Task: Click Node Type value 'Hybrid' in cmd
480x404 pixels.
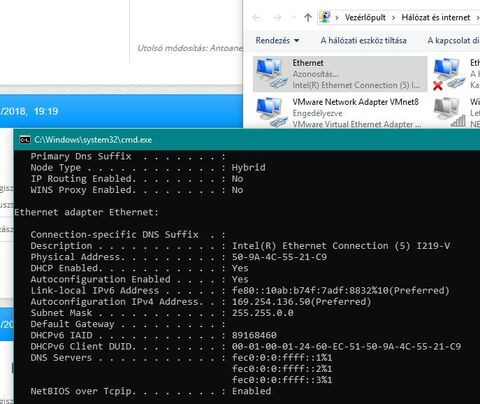Action: [249, 167]
